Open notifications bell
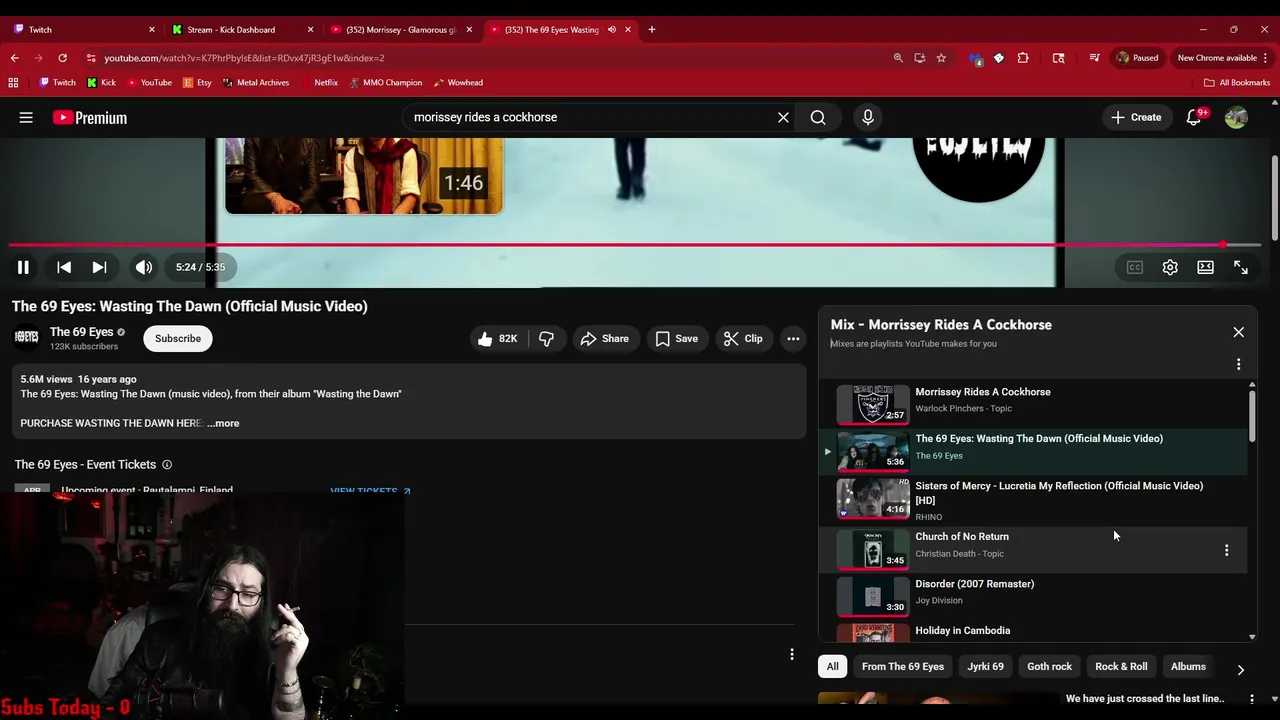The width and height of the screenshot is (1280, 720). tap(1194, 117)
